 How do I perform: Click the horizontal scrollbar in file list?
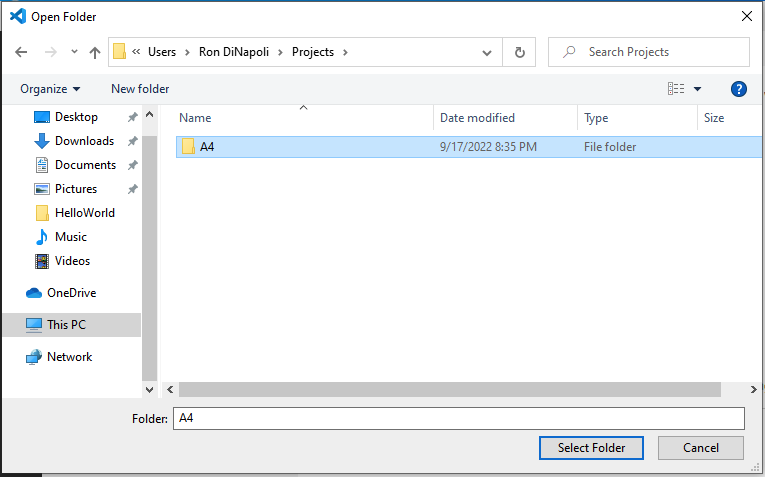coord(450,389)
